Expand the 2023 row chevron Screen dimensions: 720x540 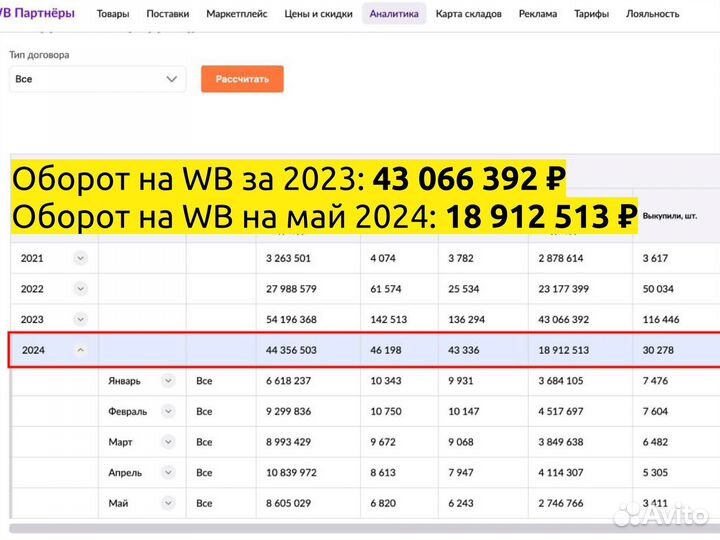[x=81, y=319]
